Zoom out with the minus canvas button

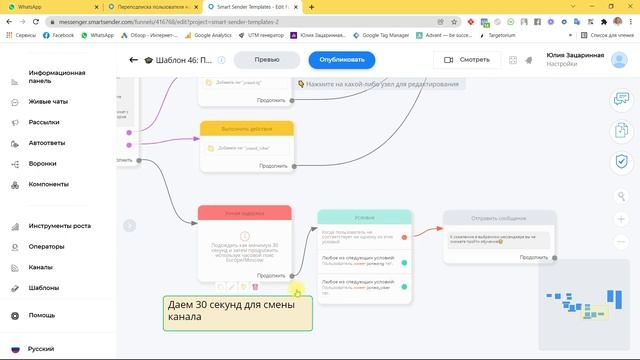pyautogui.click(x=621, y=242)
